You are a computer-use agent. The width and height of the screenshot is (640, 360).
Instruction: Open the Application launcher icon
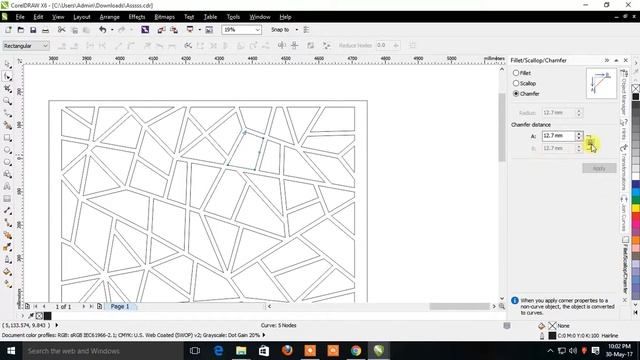pyautogui.click(x=190, y=30)
